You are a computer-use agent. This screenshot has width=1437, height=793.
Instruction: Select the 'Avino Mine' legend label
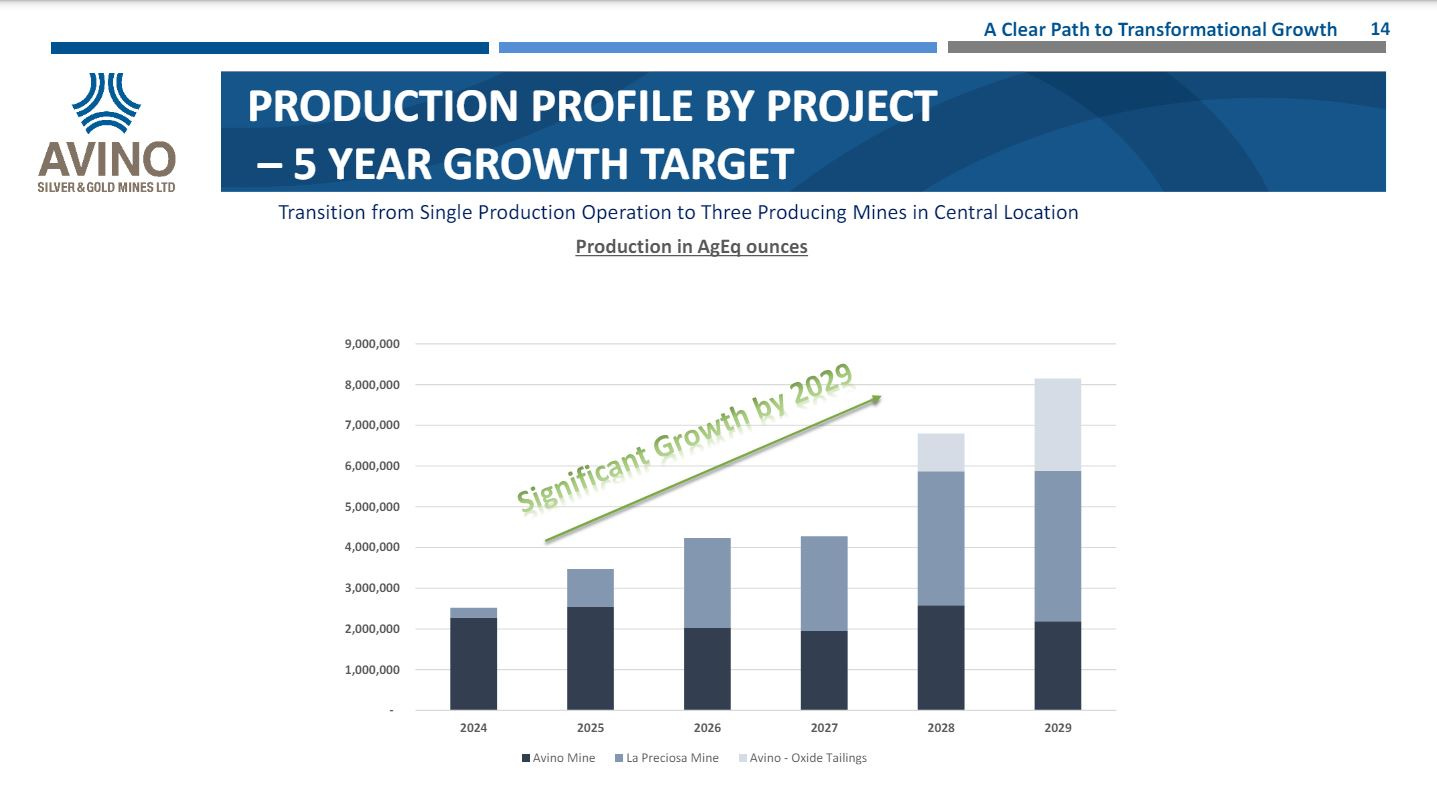click(564, 758)
